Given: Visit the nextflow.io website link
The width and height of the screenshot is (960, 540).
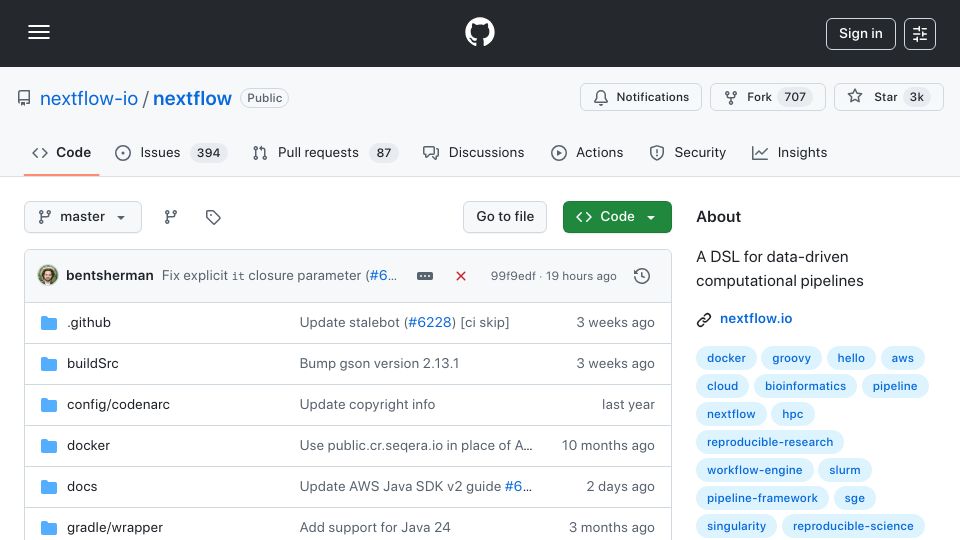Looking at the screenshot, I should coord(756,319).
